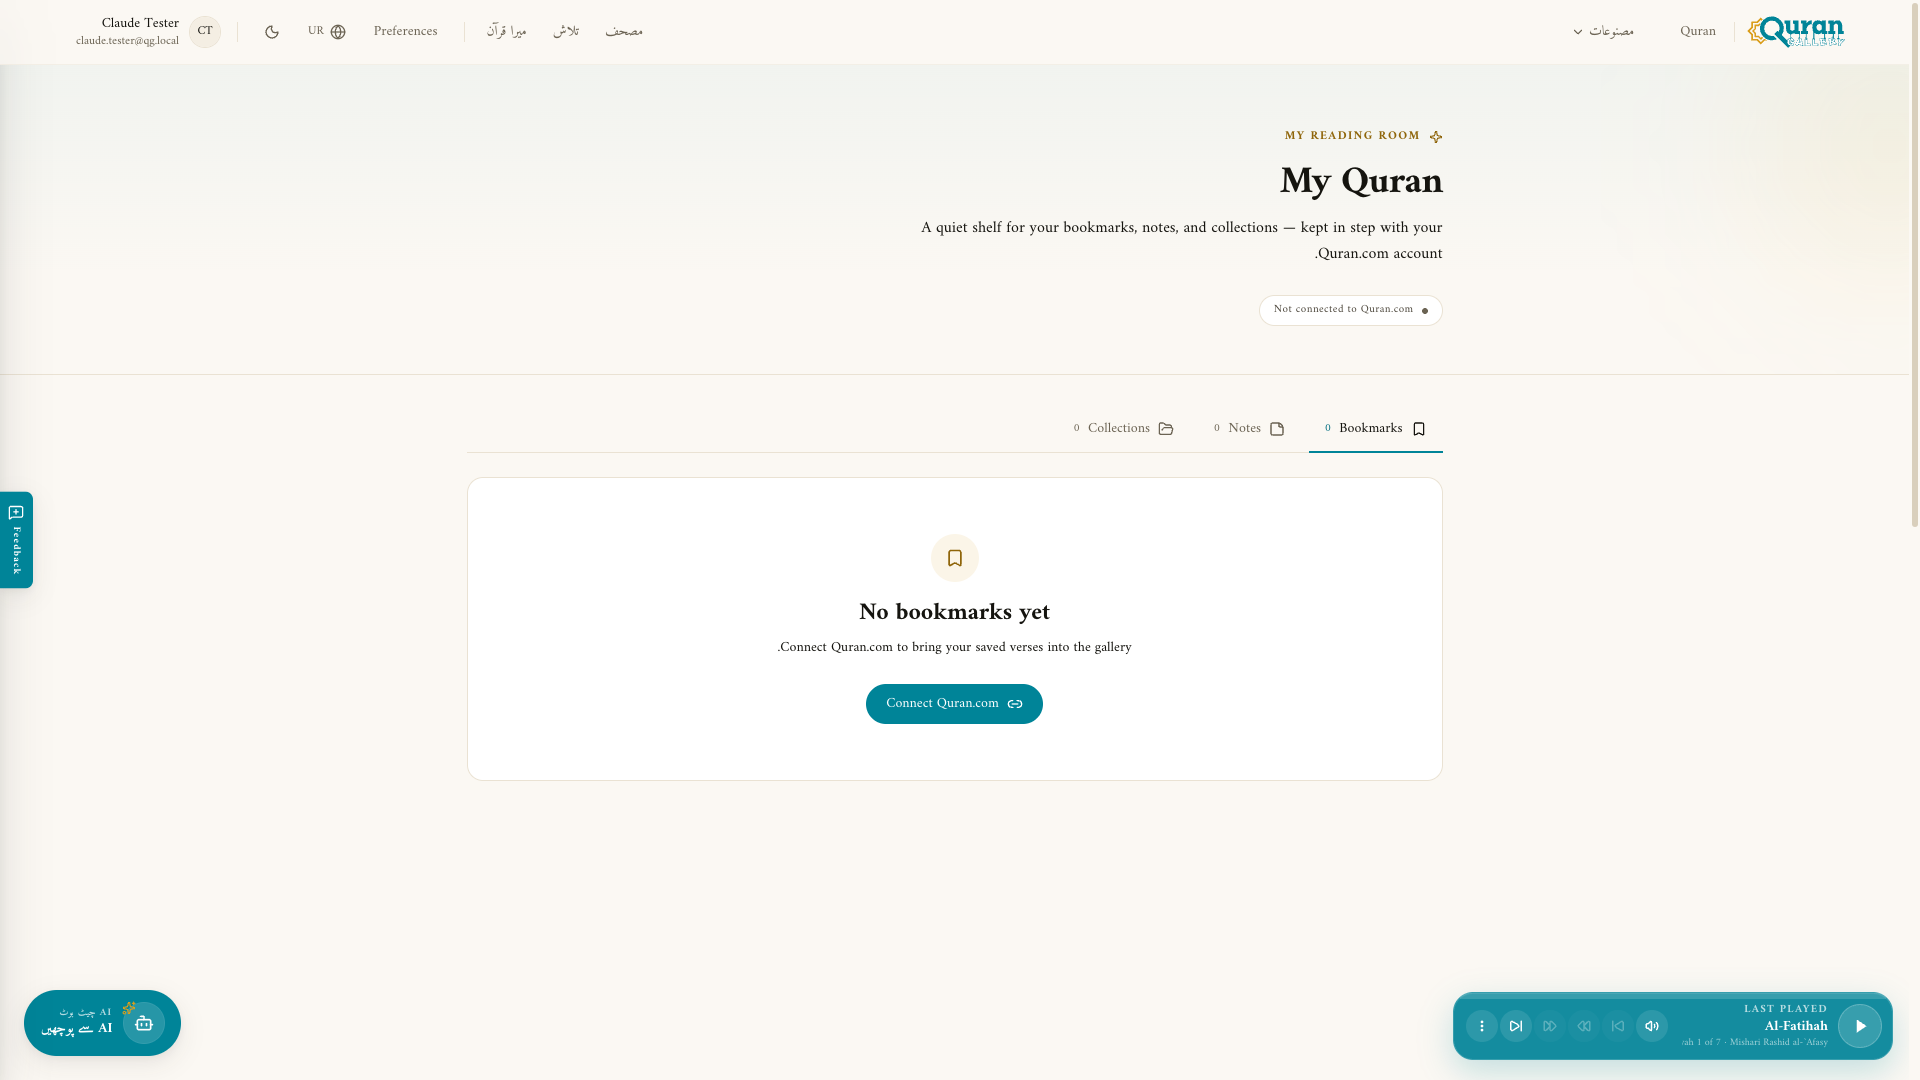1920x1080 pixels.
Task: Click the sparkle icon beside MY READING ROOM
Action: pyautogui.click(x=1436, y=137)
